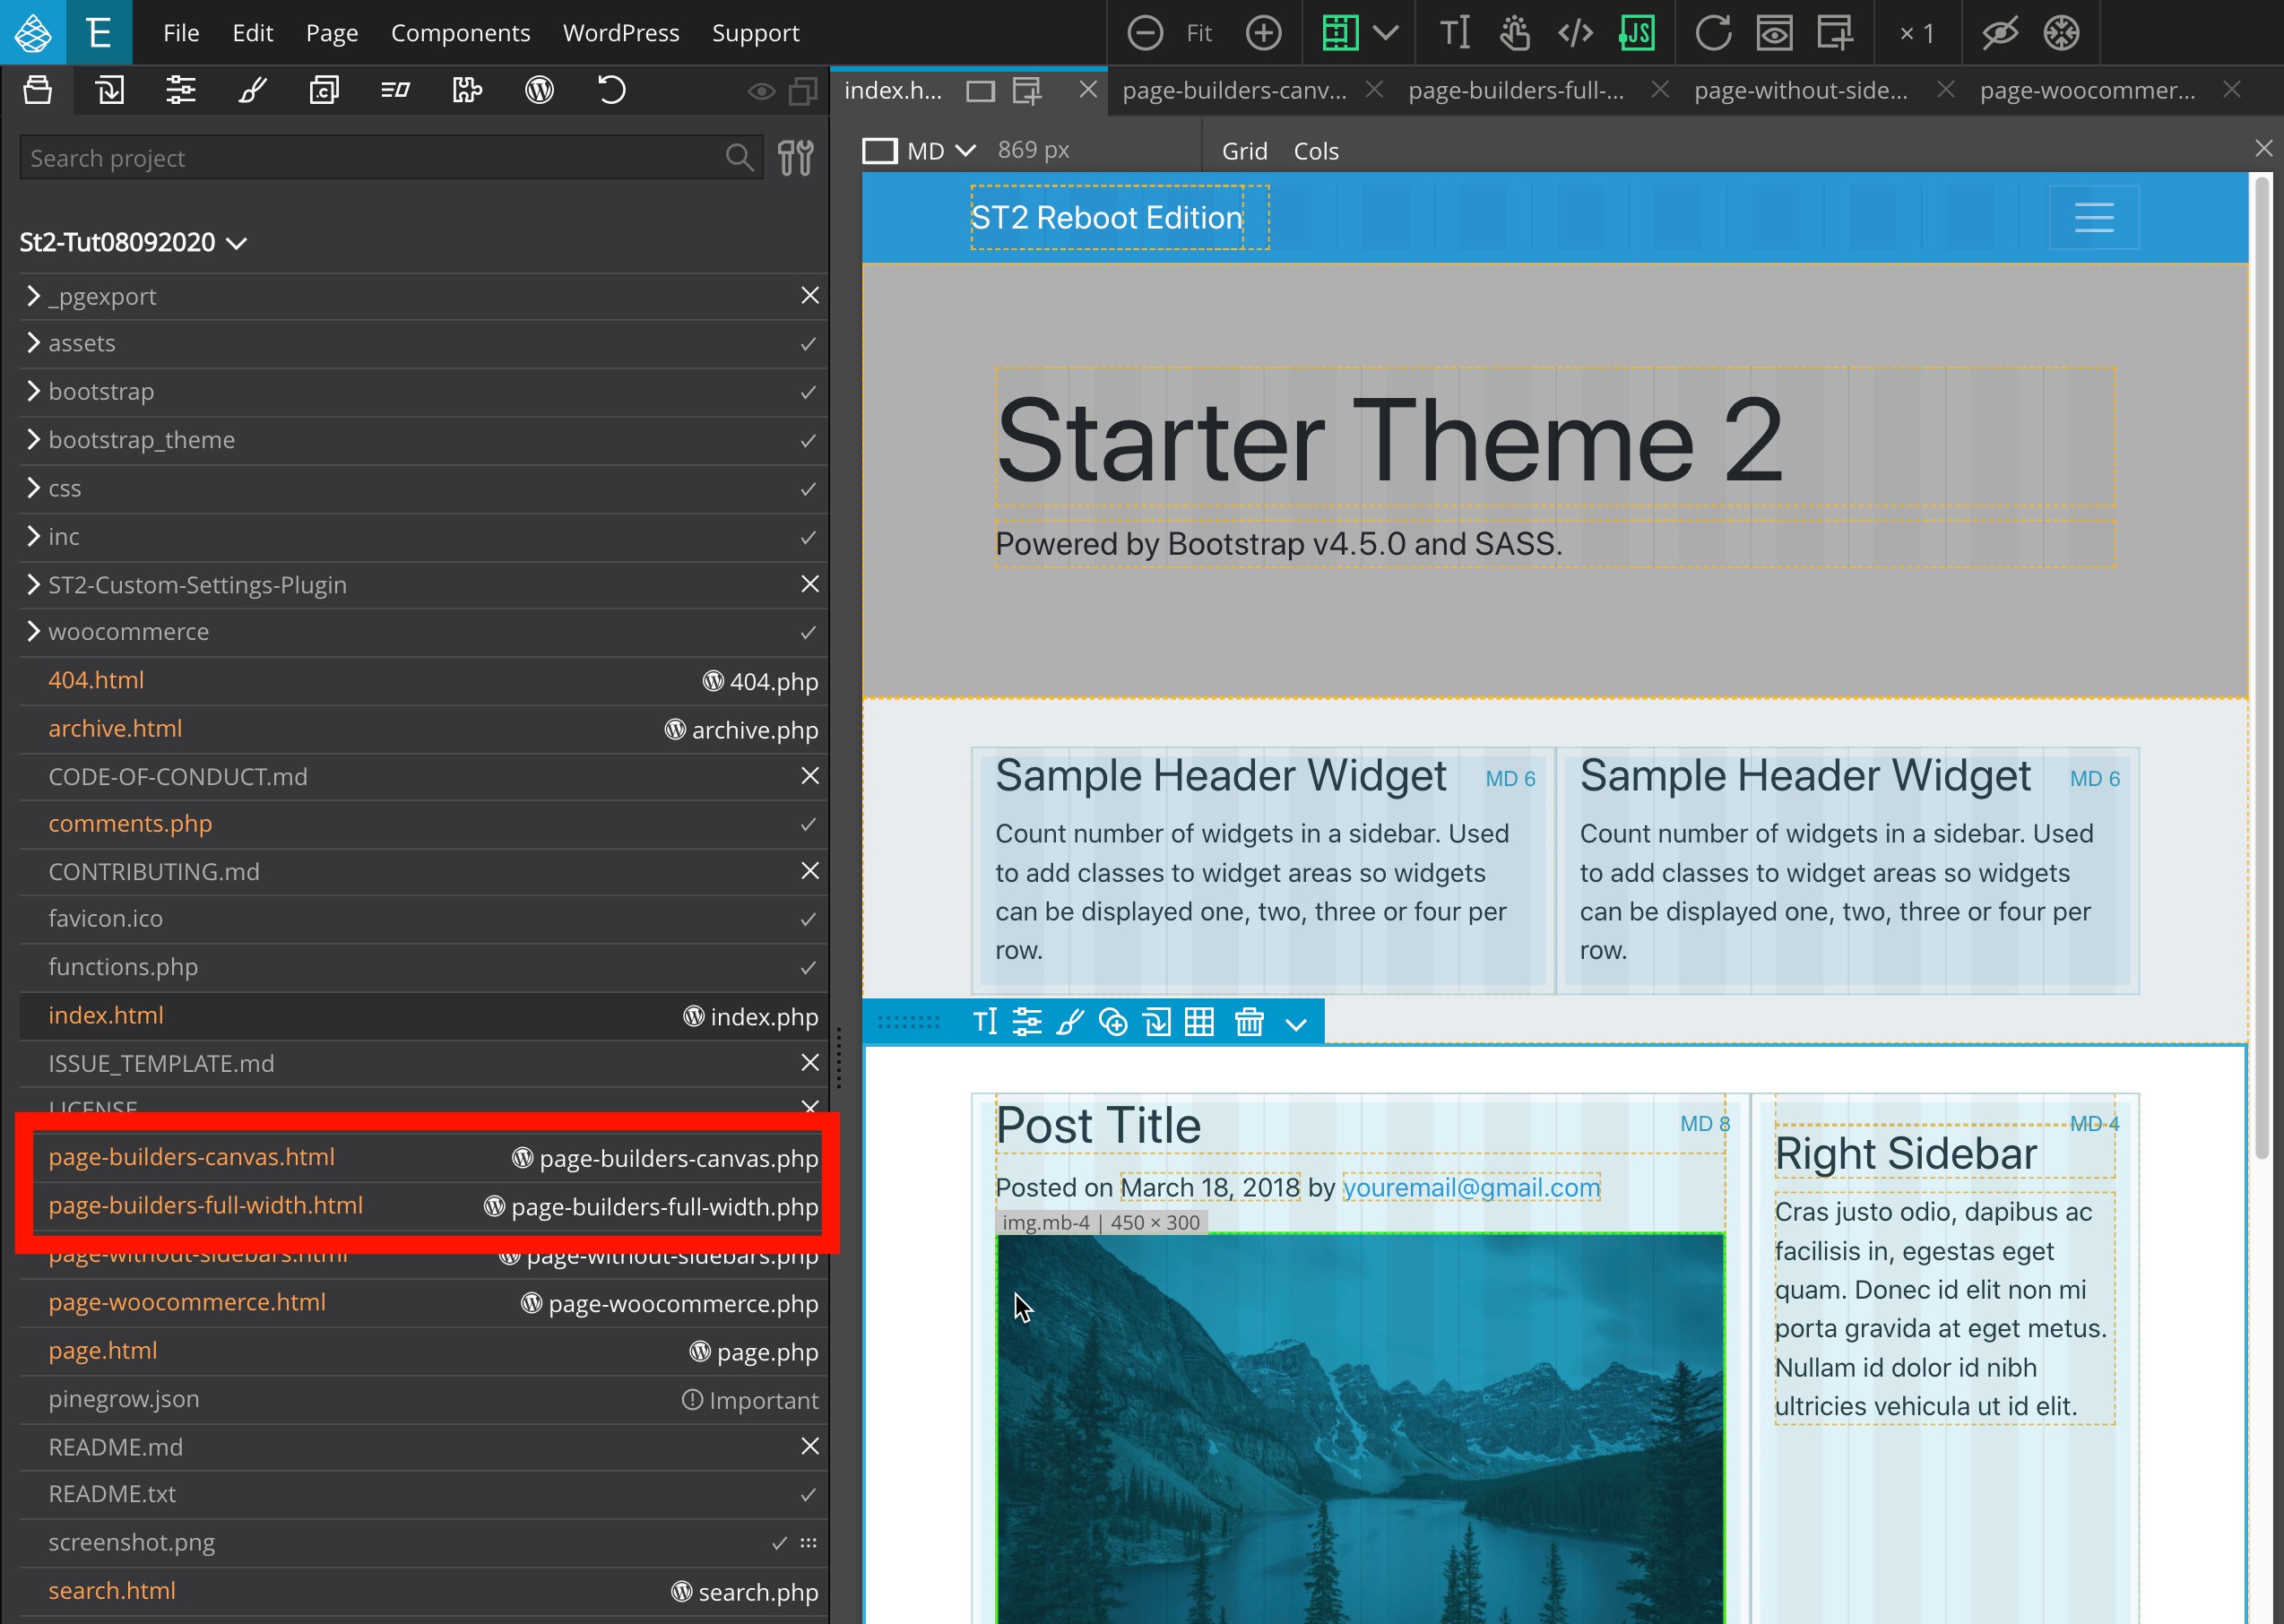This screenshot has width=2284, height=1624.
Task: Open grid editor in element toolbar
Action: pyautogui.click(x=1199, y=1021)
